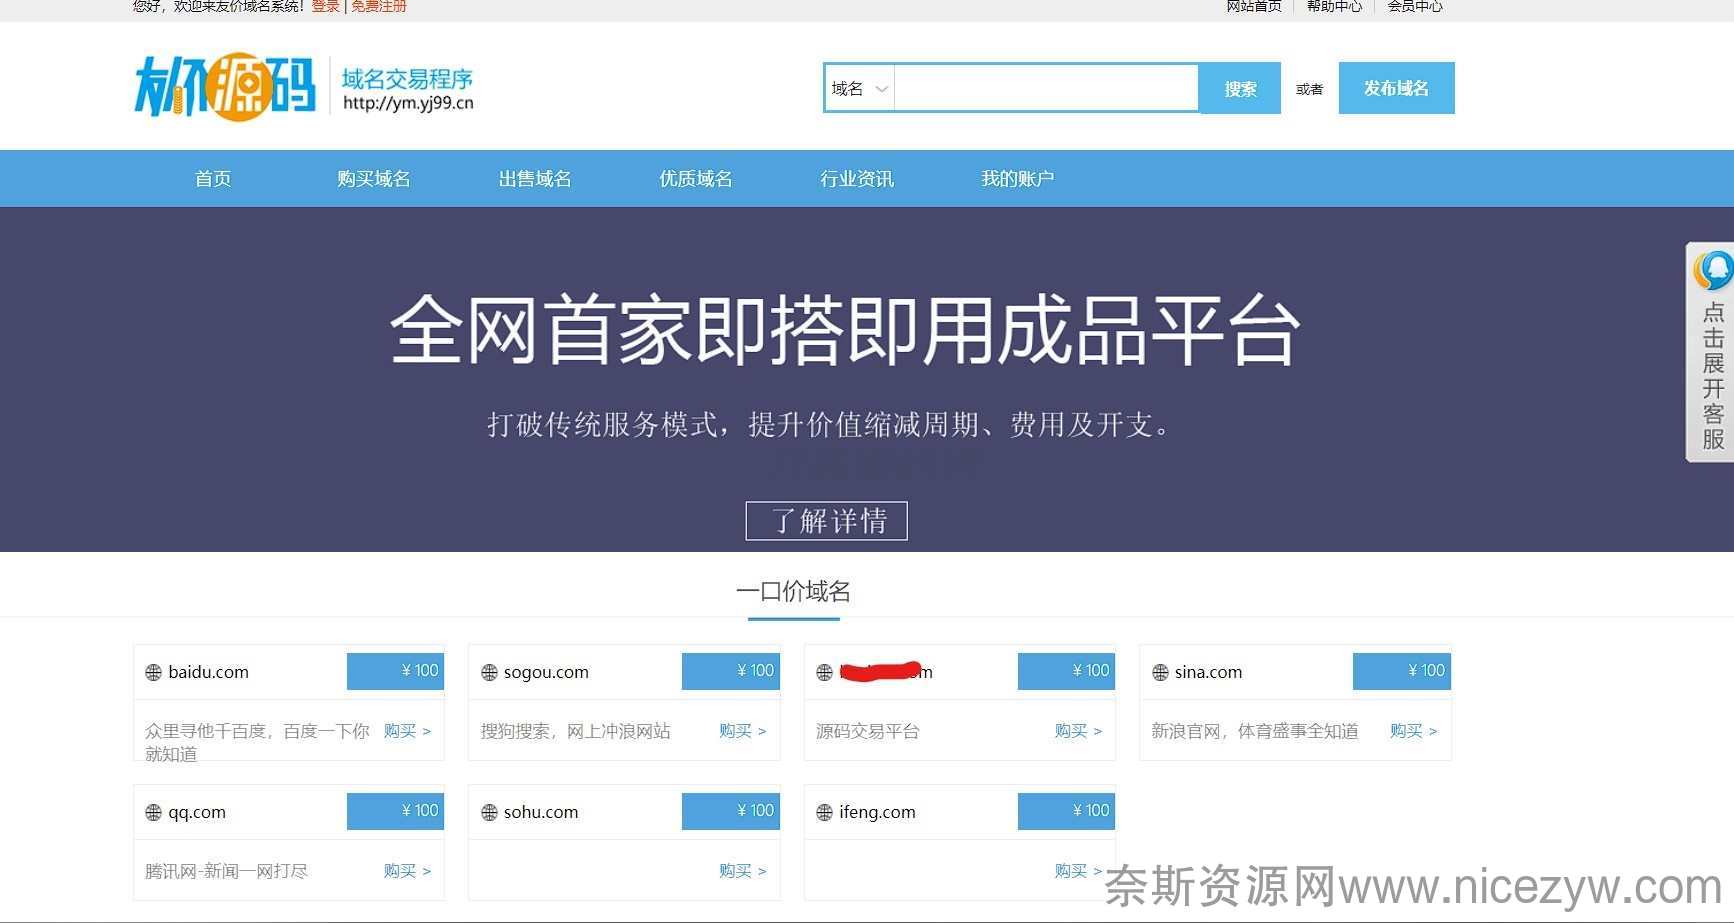The image size is (1734, 923).
Task: Open the 会员中心 top link
Action: tap(1414, 6)
